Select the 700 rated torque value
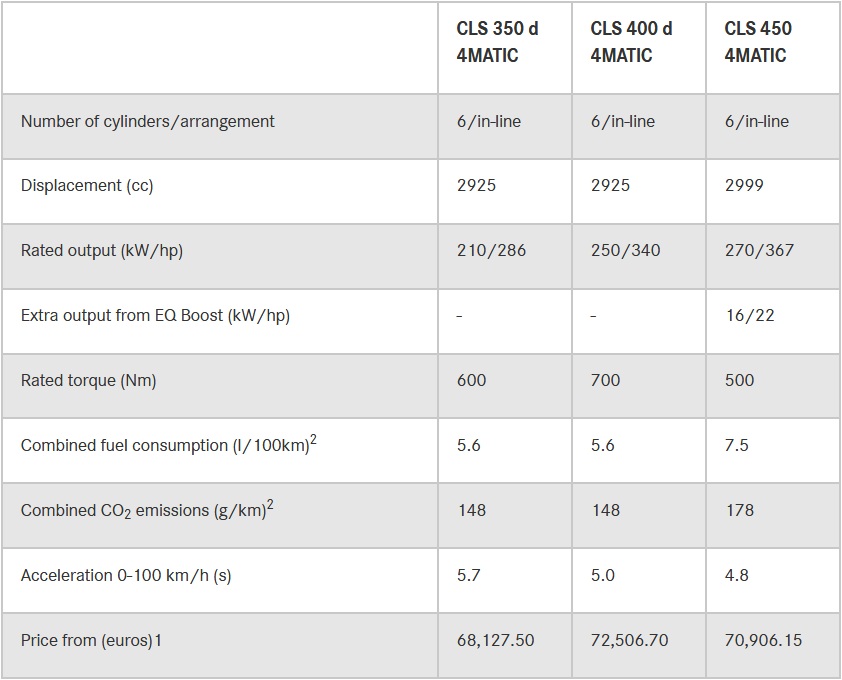Image resolution: width=842 pixels, height=680 pixels. click(x=605, y=380)
